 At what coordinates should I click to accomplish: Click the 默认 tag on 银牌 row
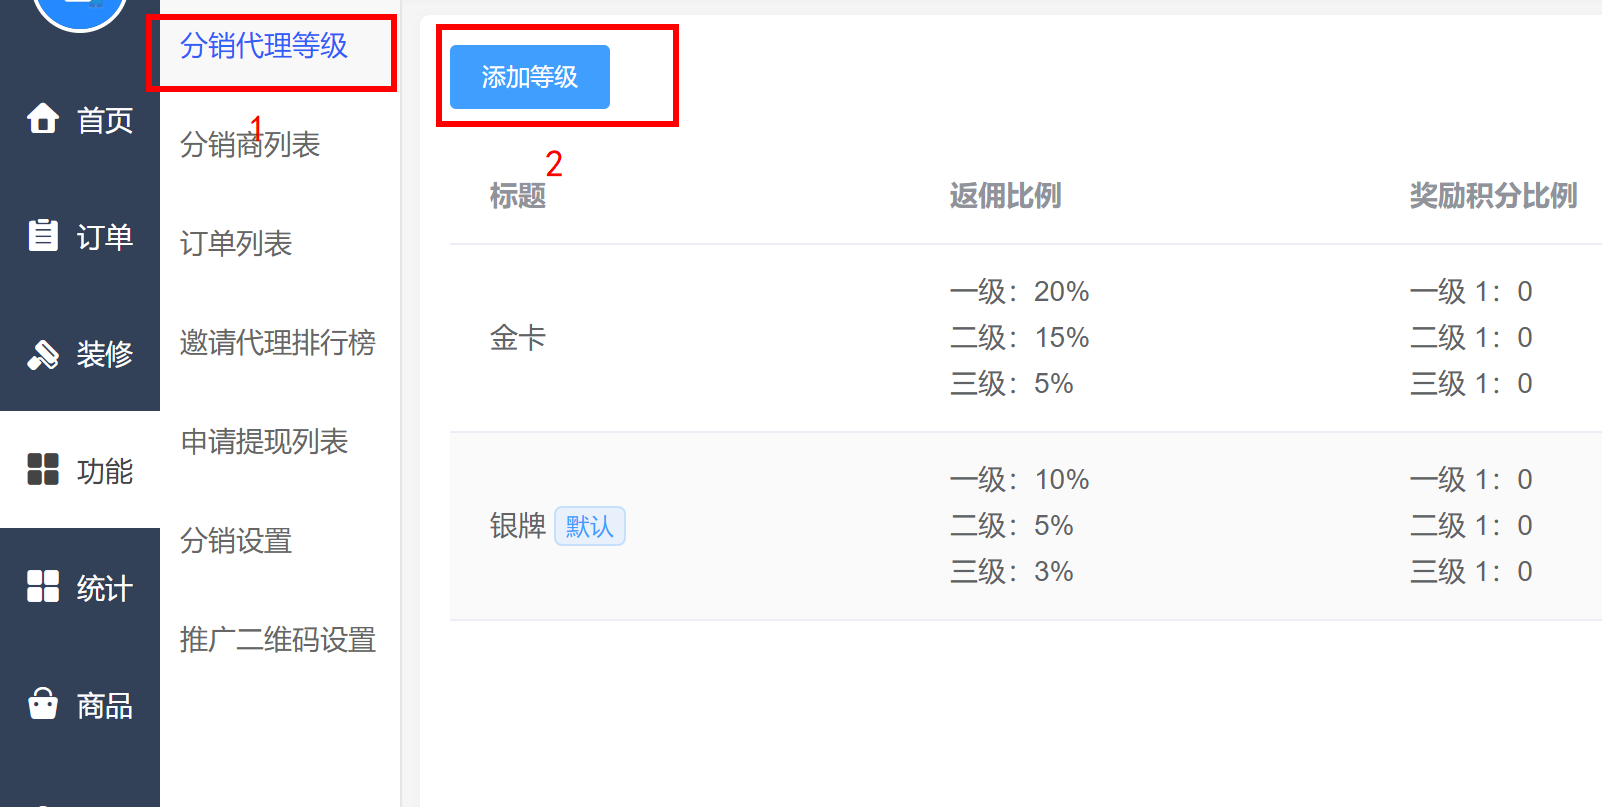pyautogui.click(x=590, y=526)
